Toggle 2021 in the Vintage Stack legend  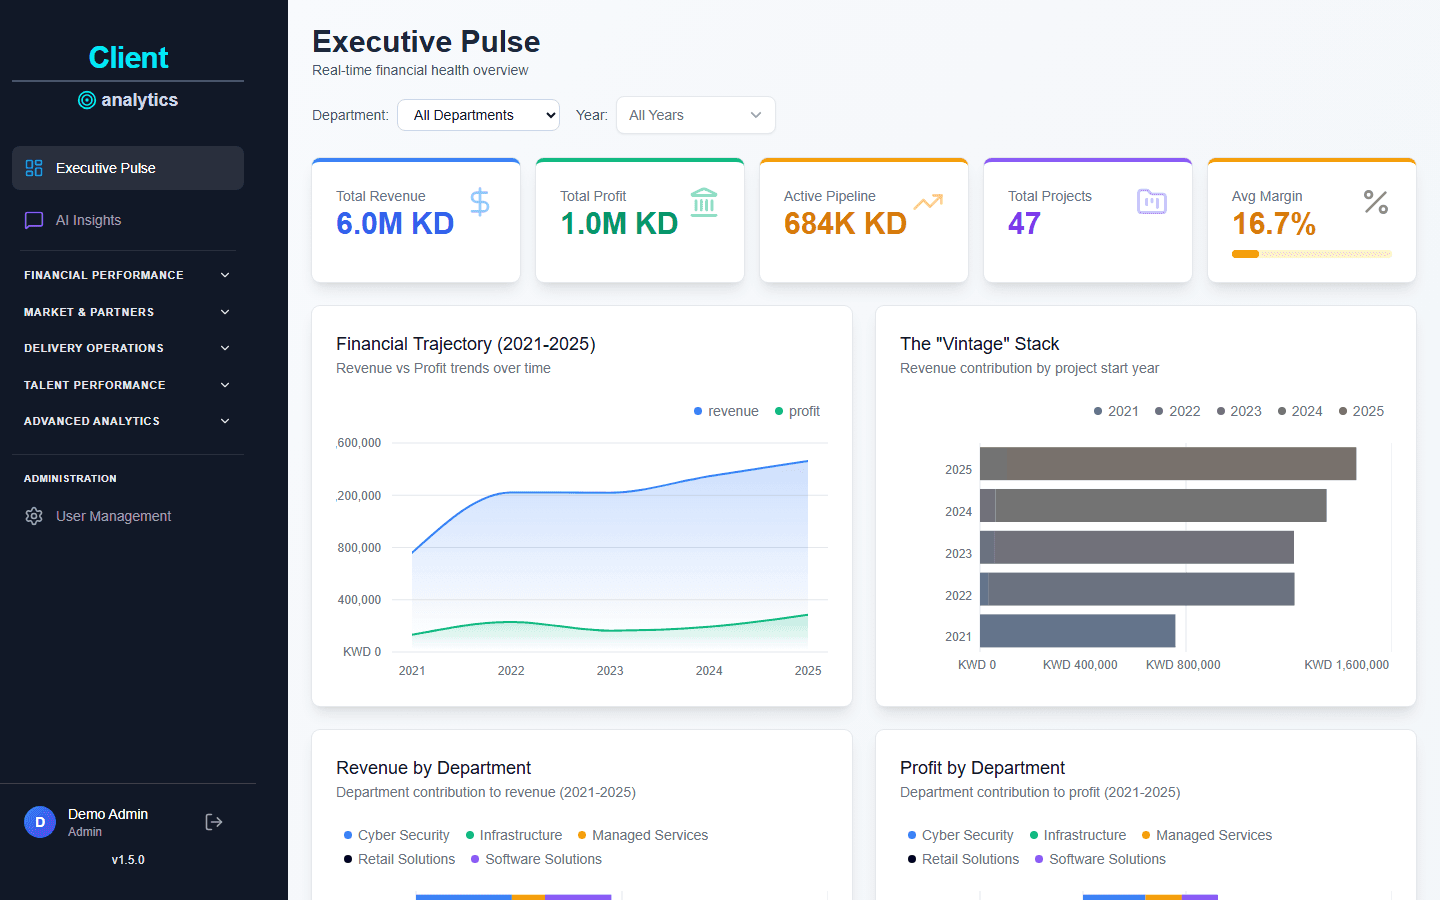point(1116,411)
